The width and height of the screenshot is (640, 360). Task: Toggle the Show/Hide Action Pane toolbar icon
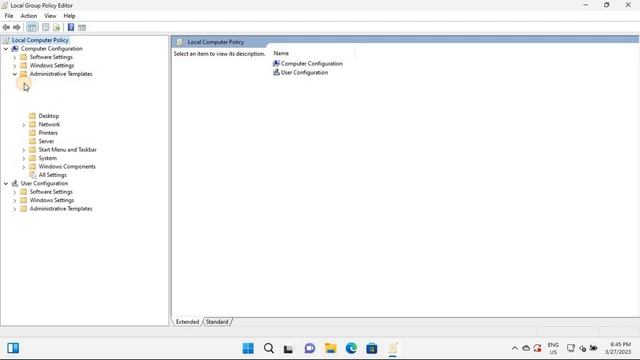tap(82, 27)
